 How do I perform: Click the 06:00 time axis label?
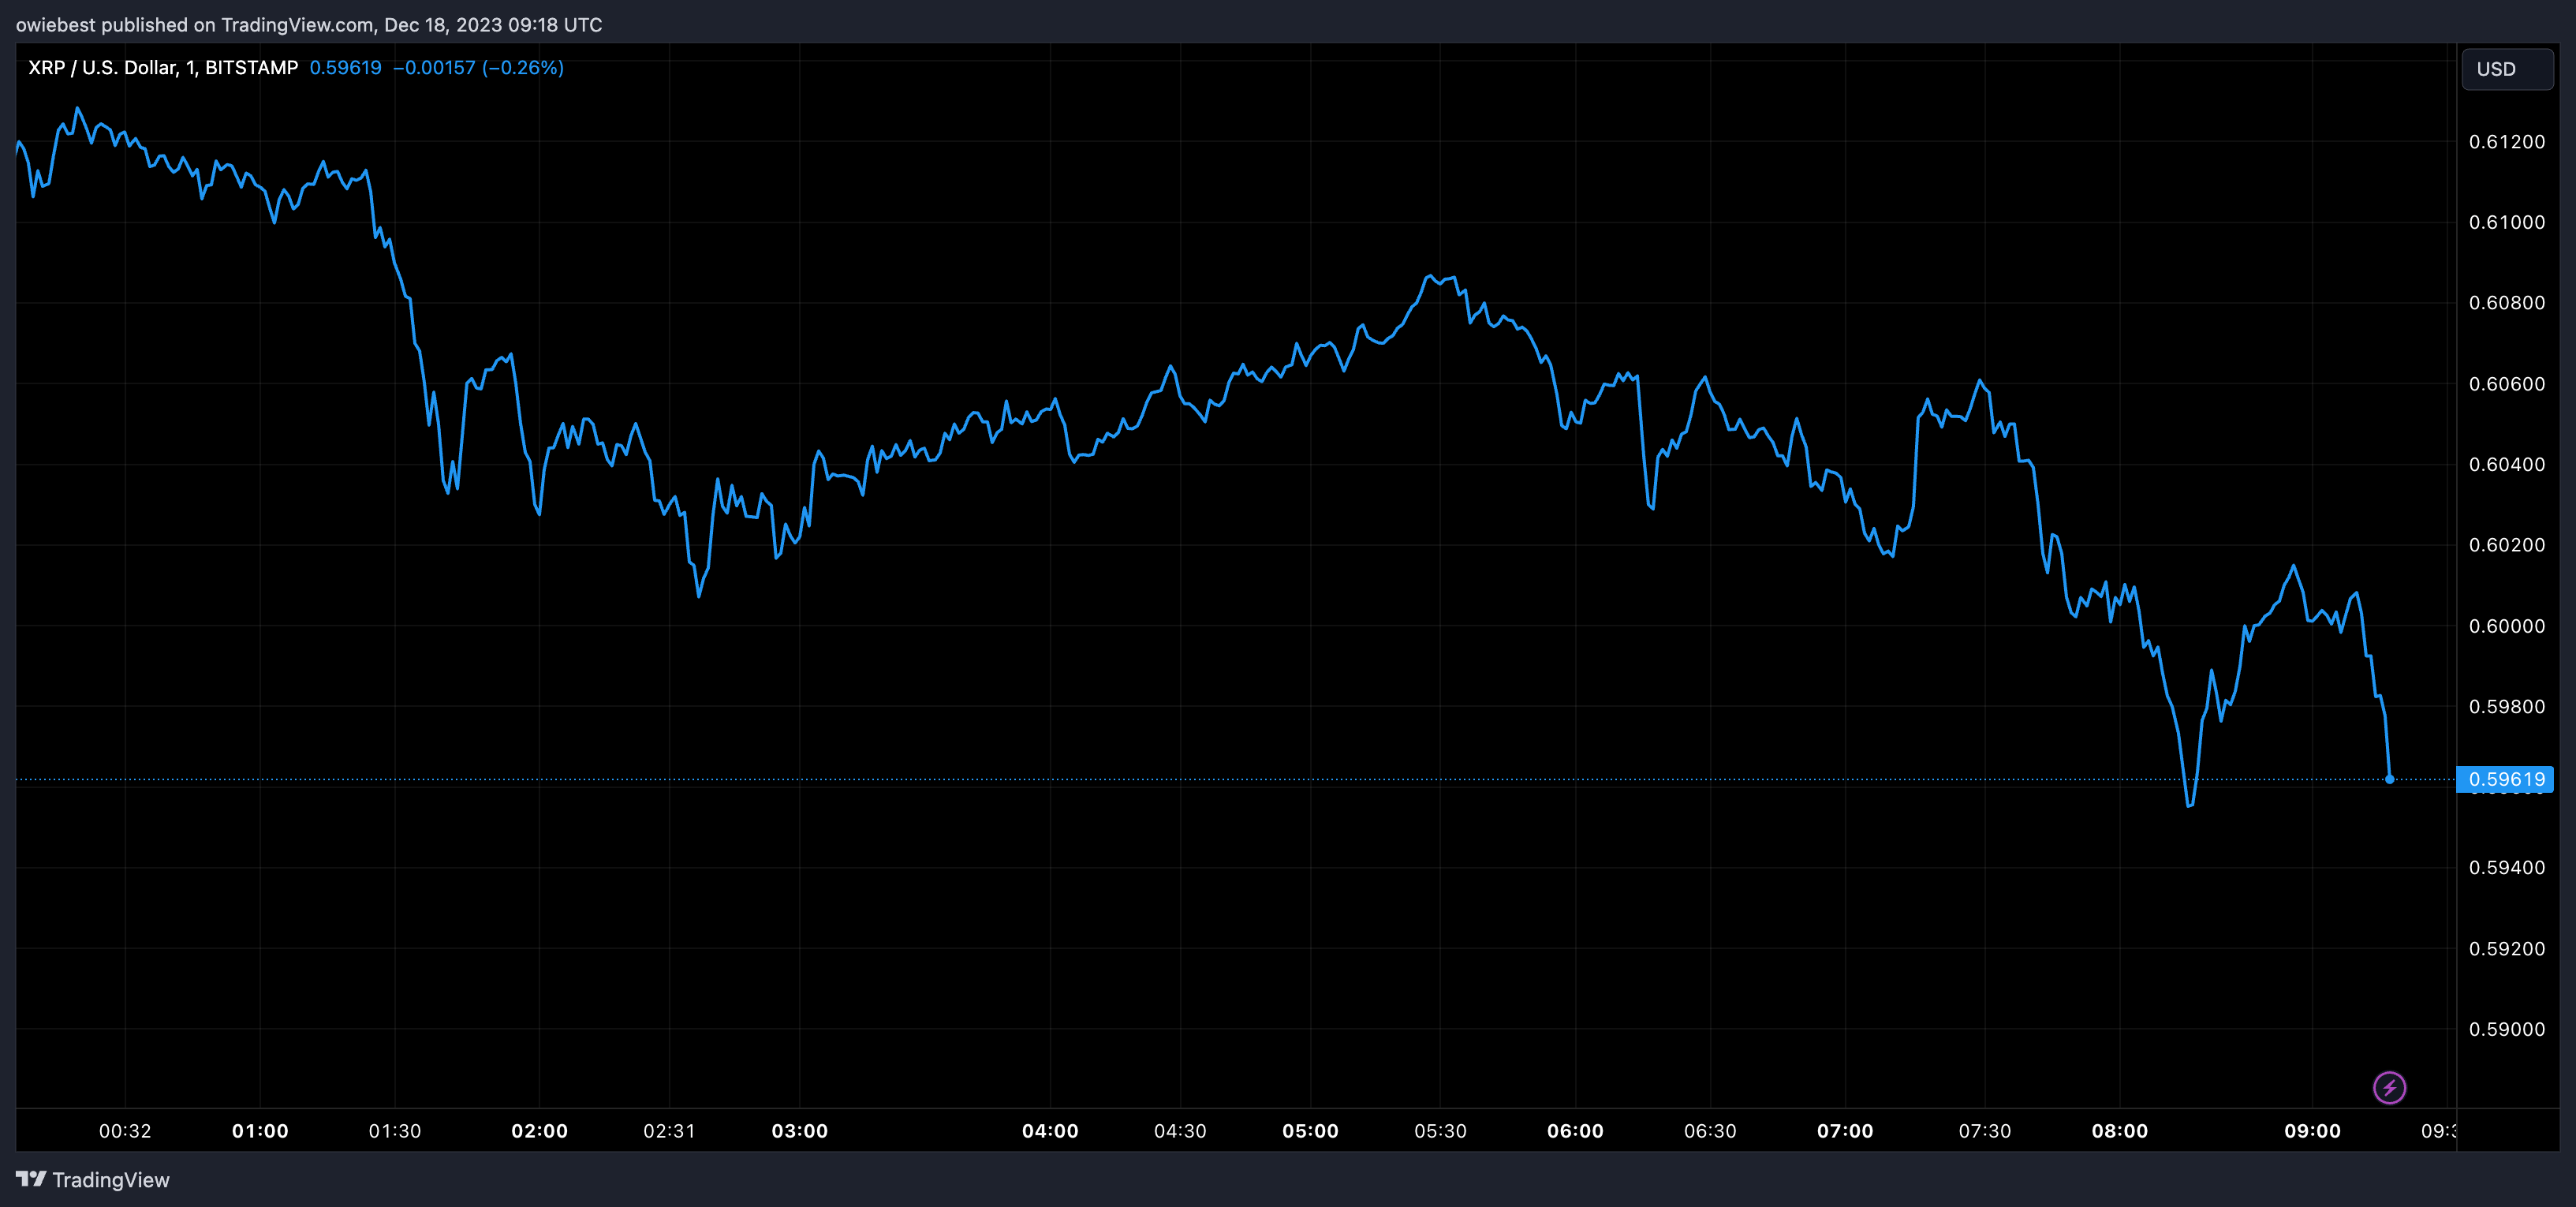tap(1575, 1131)
